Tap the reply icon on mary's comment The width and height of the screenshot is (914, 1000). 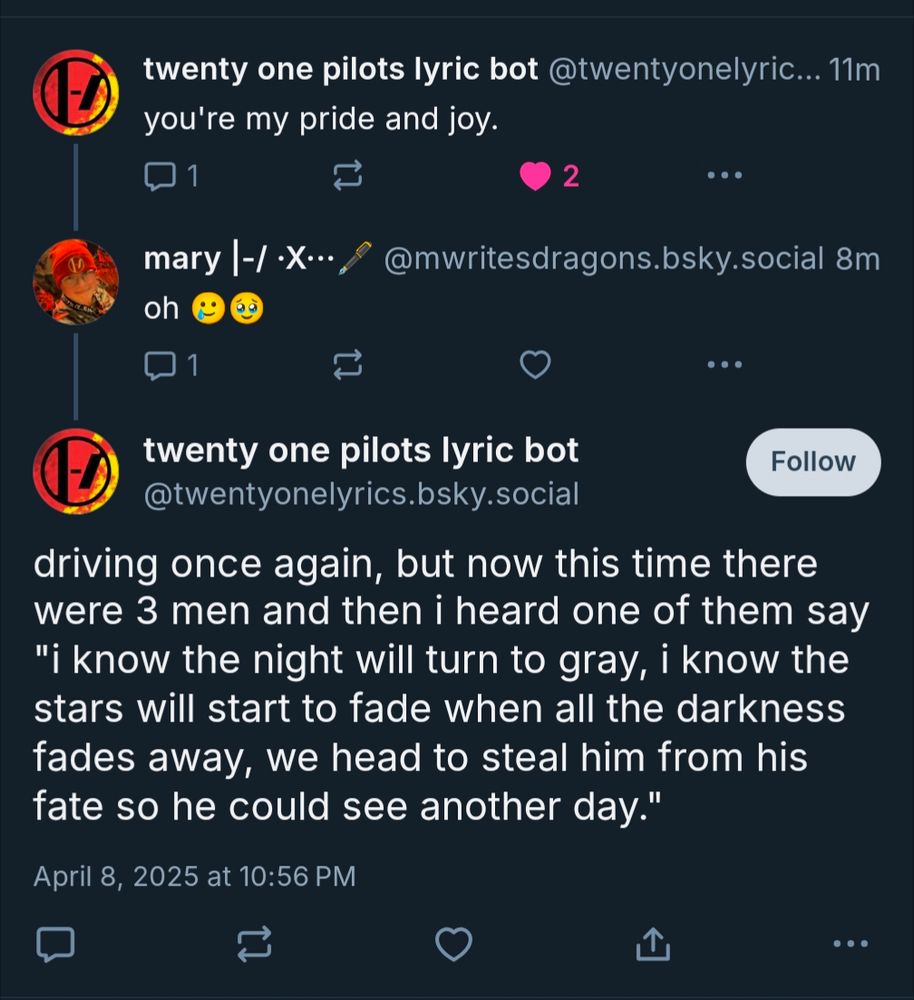pos(162,365)
